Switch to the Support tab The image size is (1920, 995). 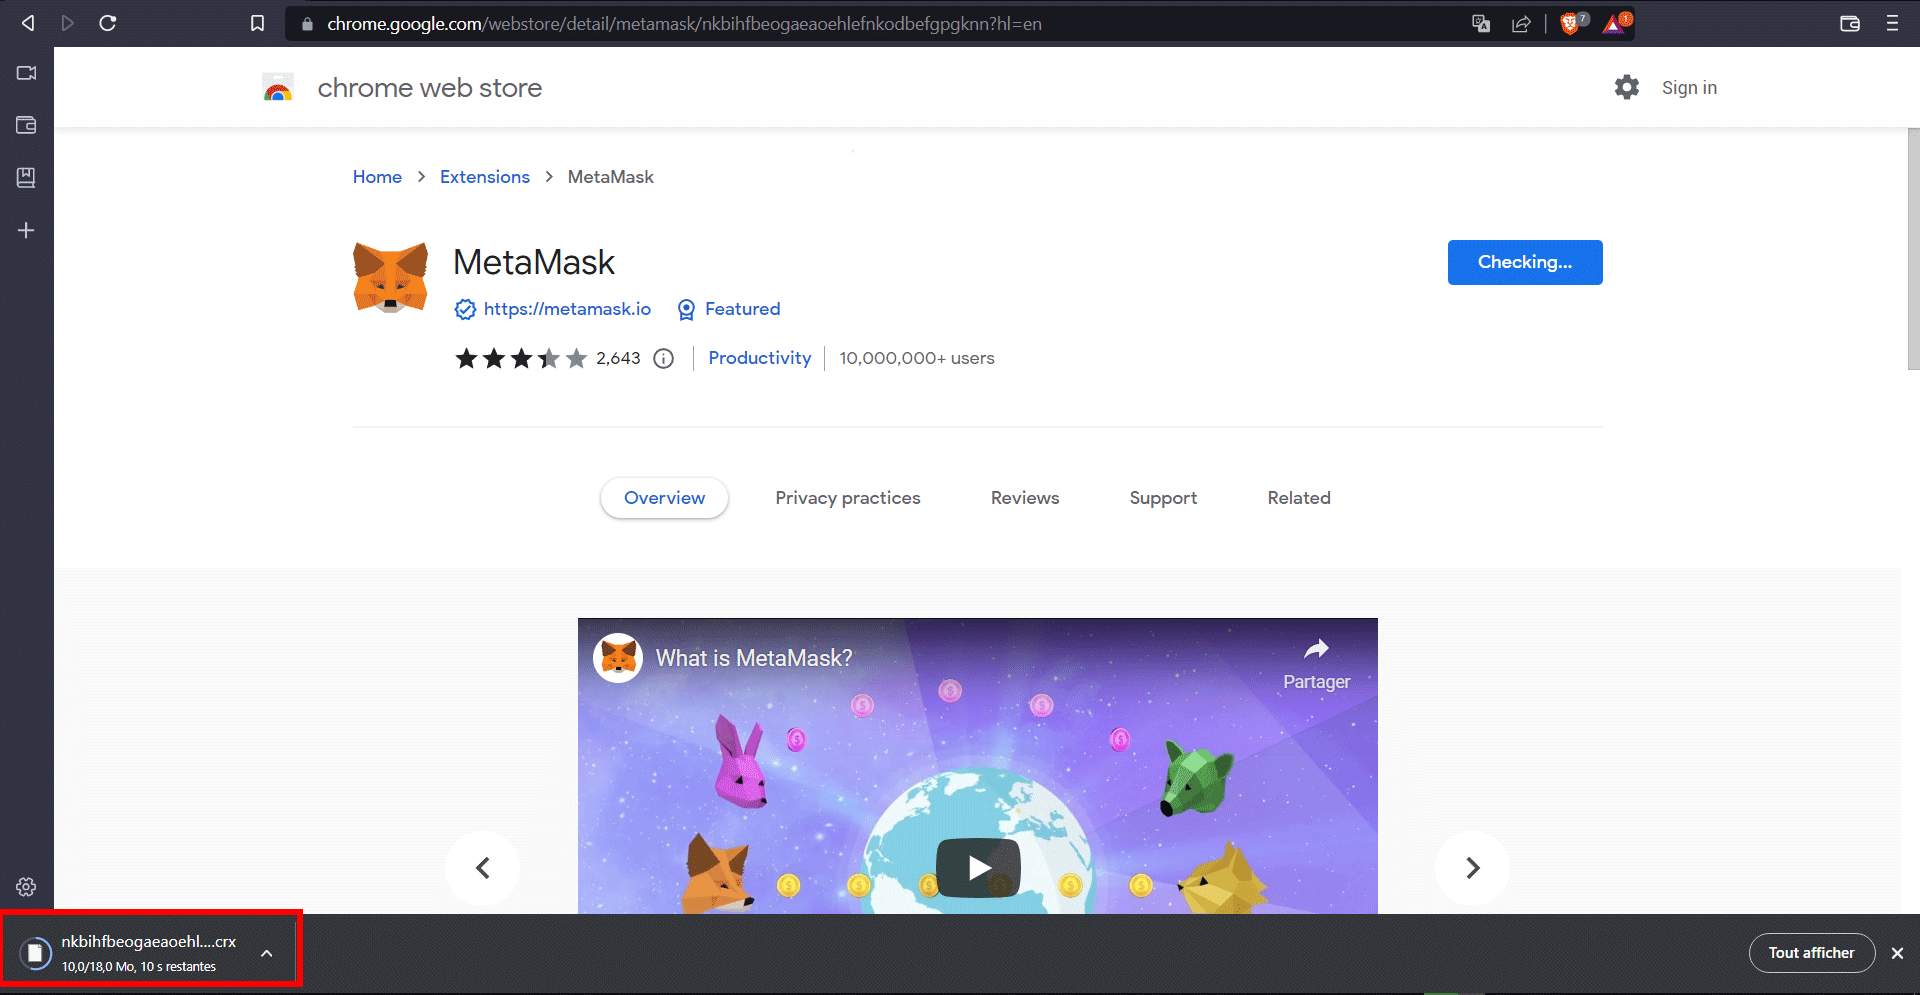click(x=1163, y=498)
